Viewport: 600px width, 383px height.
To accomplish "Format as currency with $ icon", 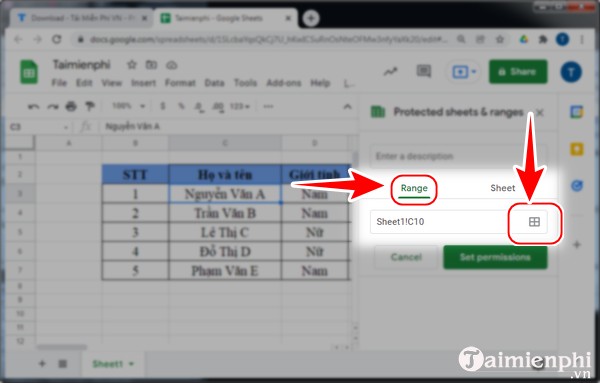I will [163, 106].
